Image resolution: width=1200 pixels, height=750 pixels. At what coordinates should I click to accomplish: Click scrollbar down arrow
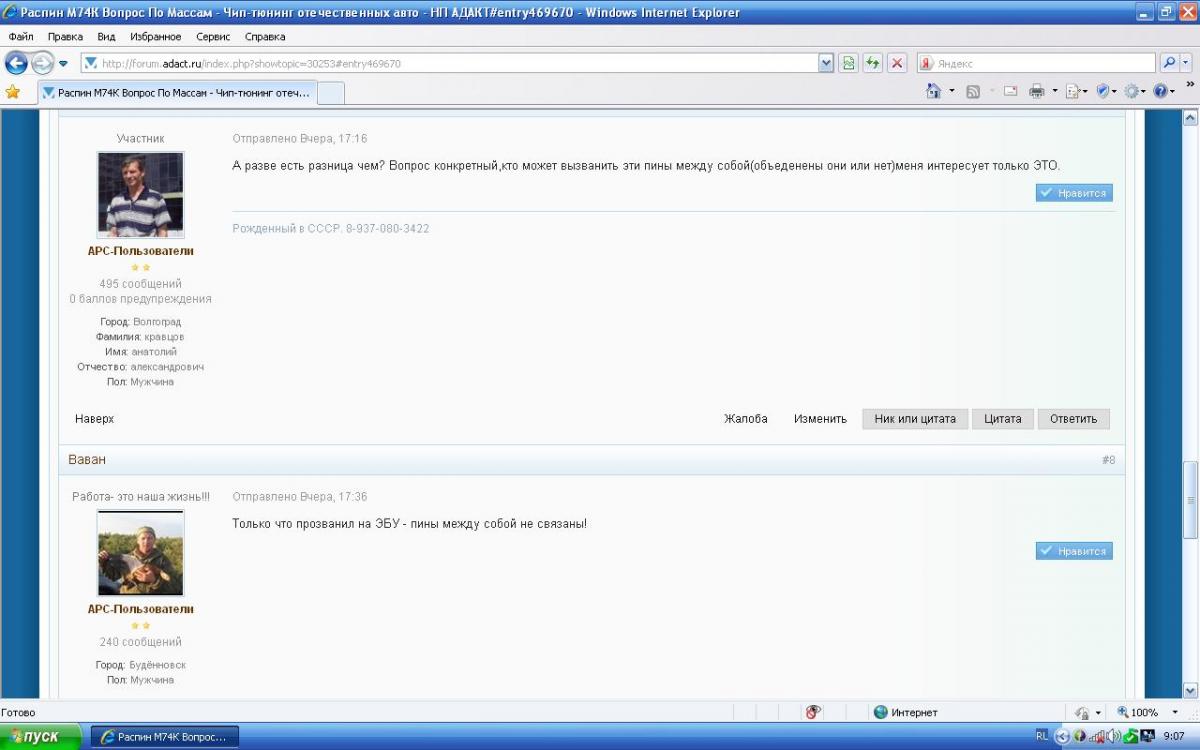click(1190, 690)
